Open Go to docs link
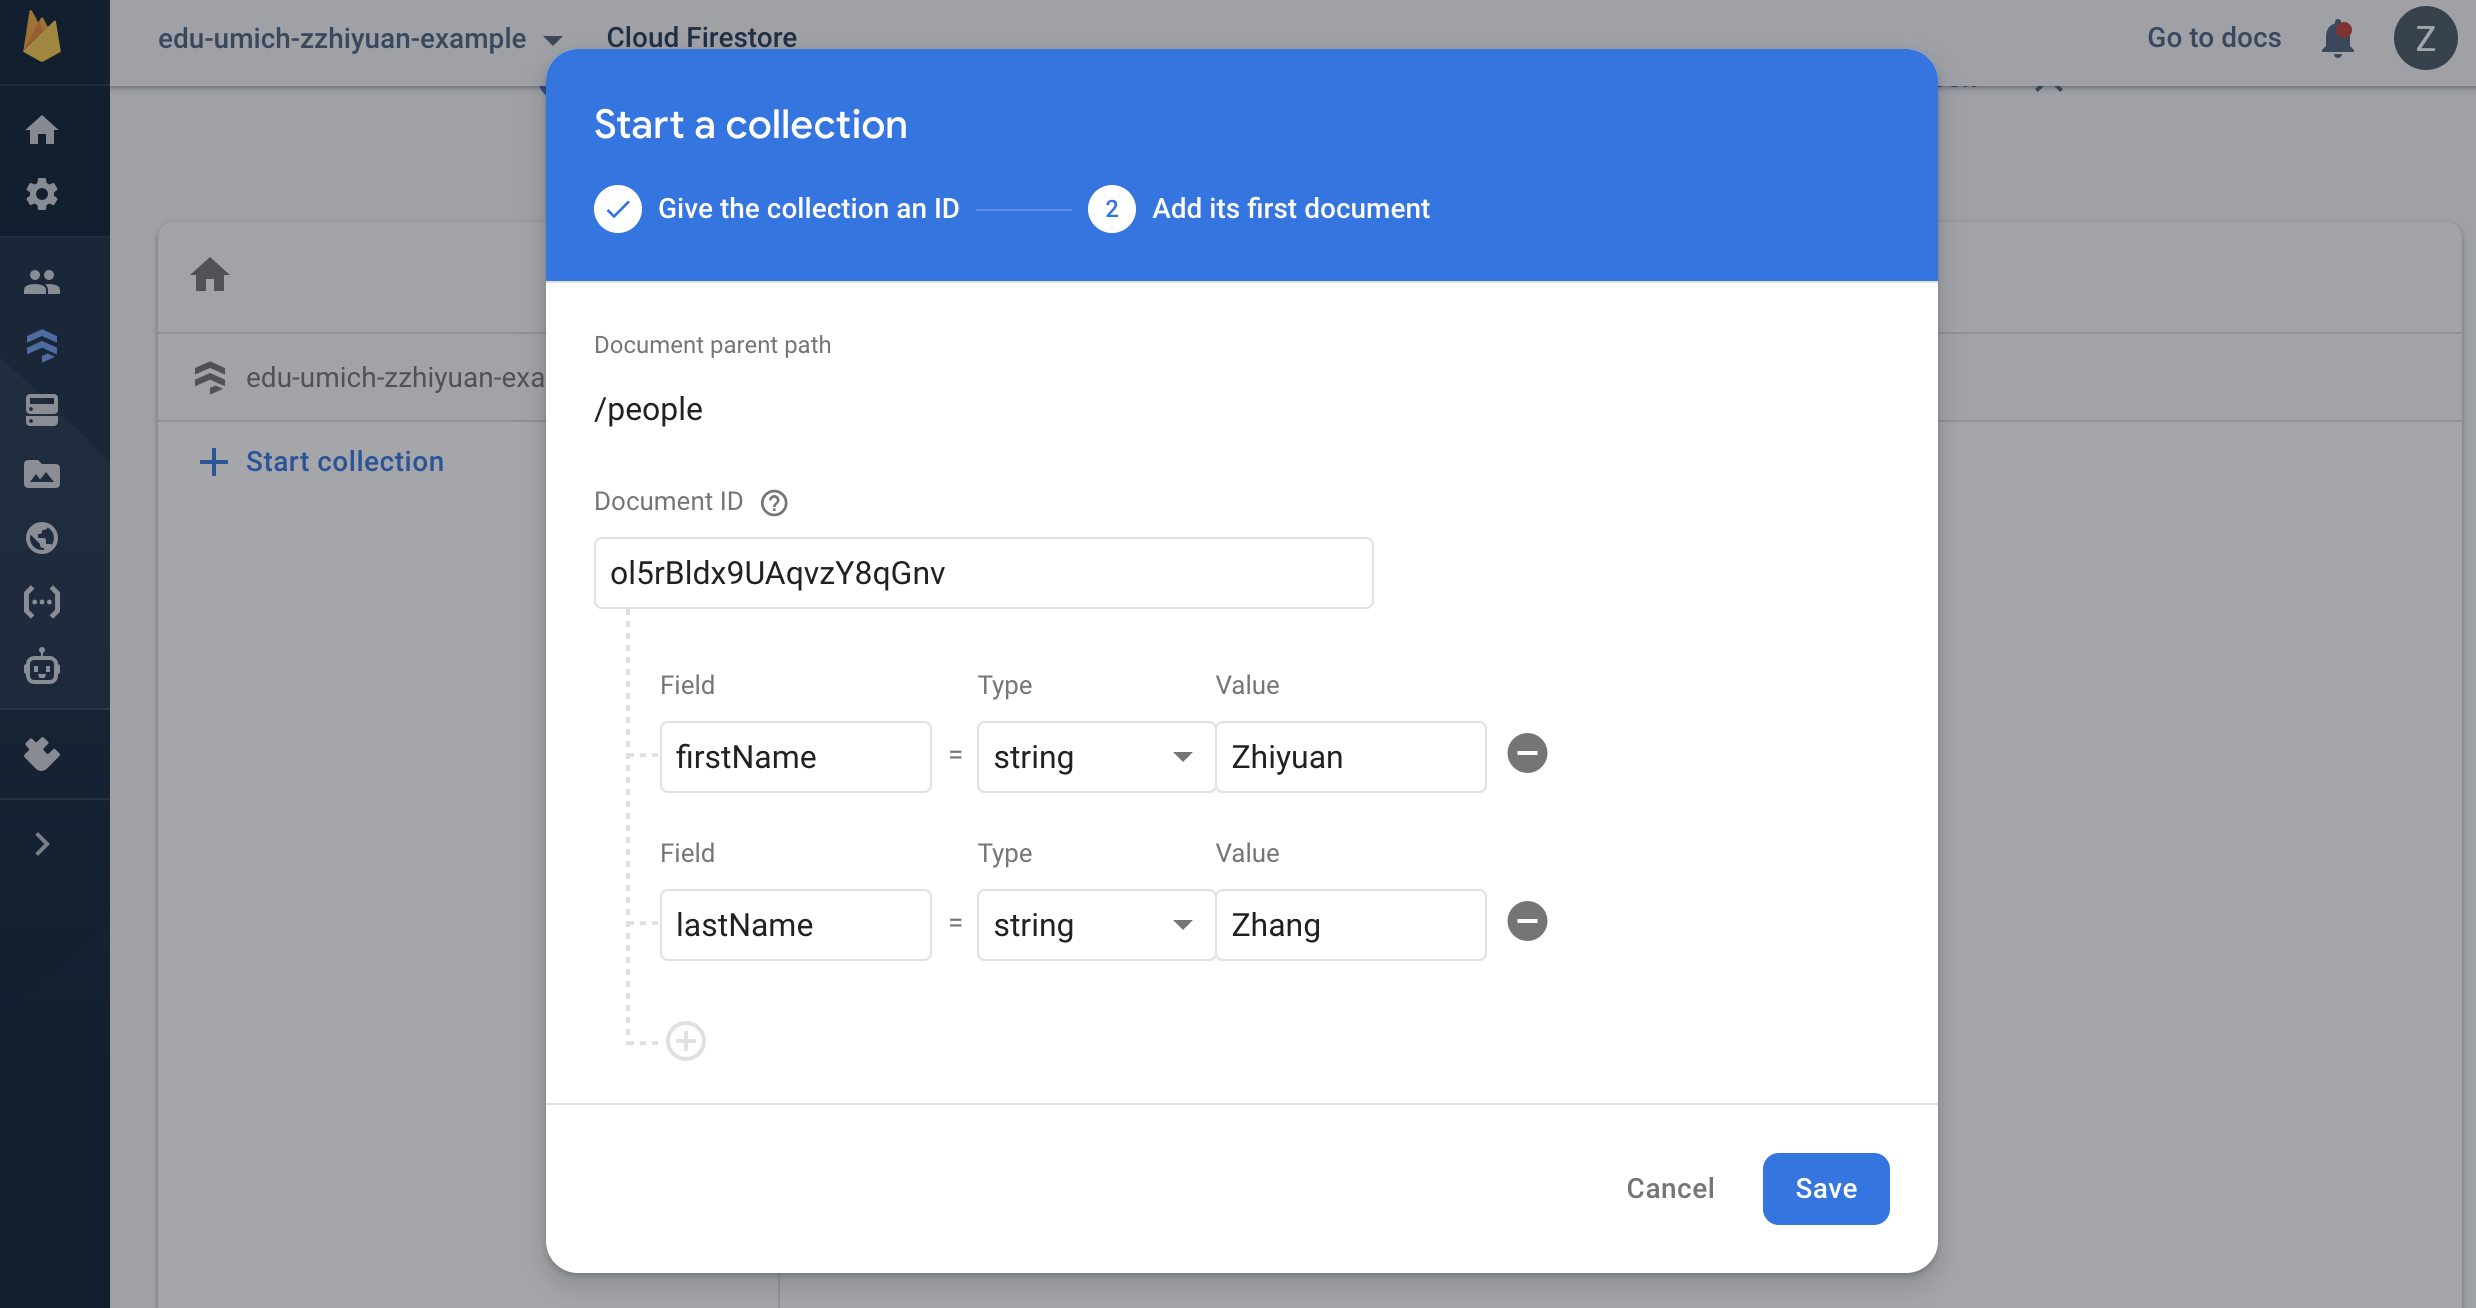2476x1308 pixels. coord(2214,38)
